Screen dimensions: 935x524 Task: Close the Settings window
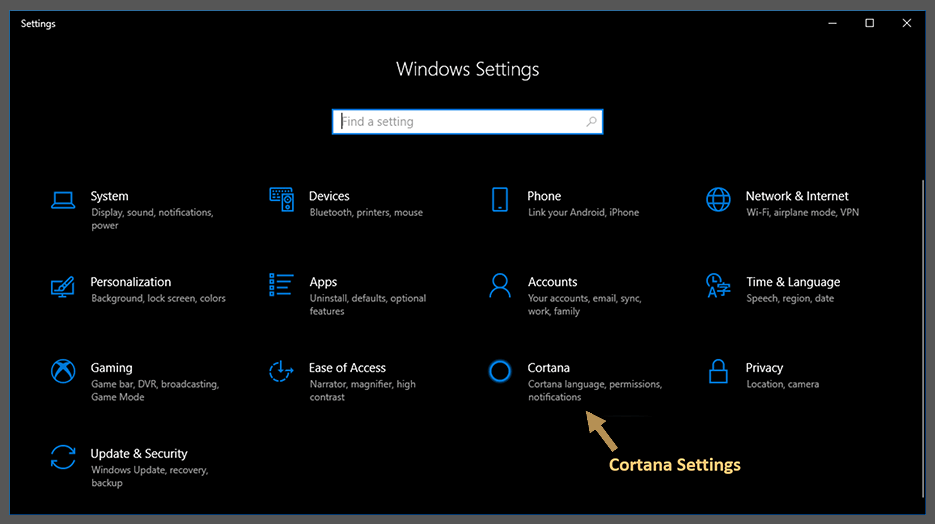pos(906,23)
